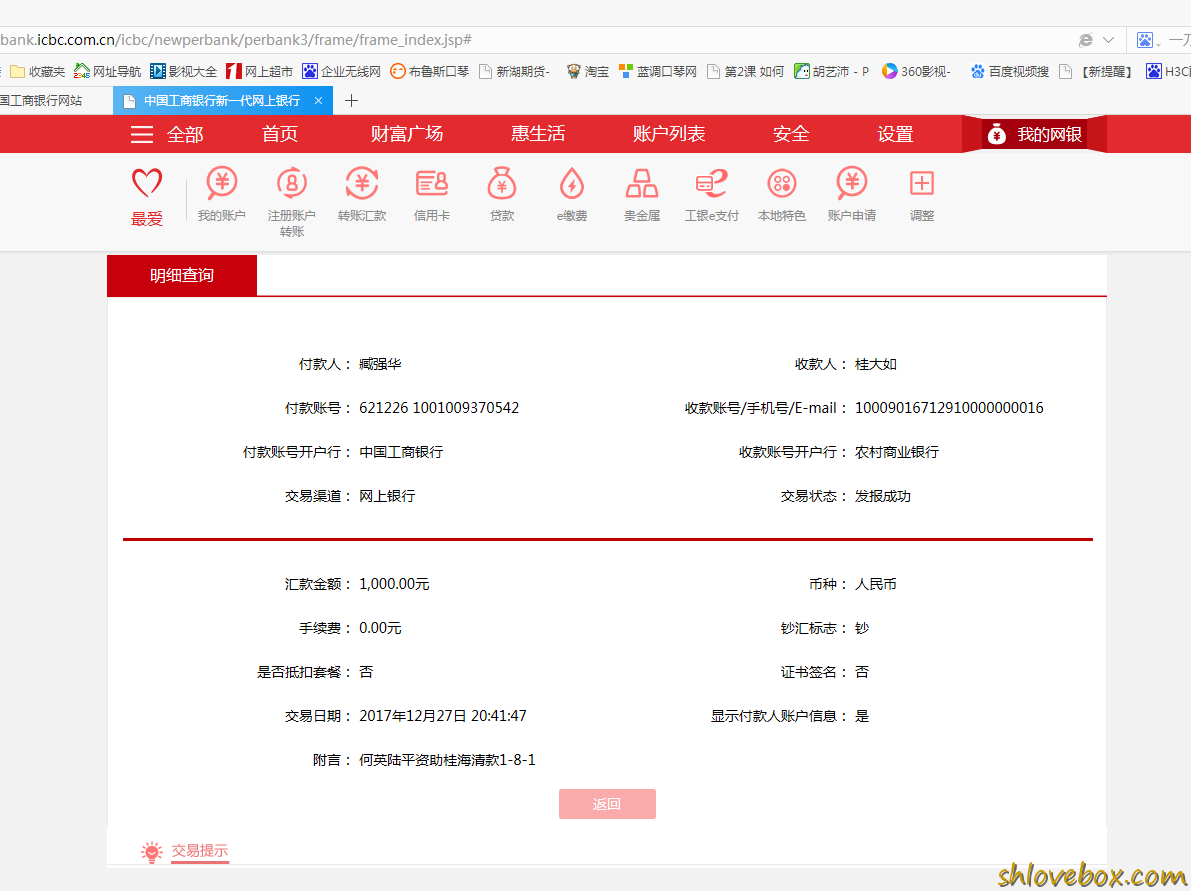This screenshot has height=891, width=1191.
Task: Click the transaction date 2017年12月27日 20:41:47
Action: [443, 716]
